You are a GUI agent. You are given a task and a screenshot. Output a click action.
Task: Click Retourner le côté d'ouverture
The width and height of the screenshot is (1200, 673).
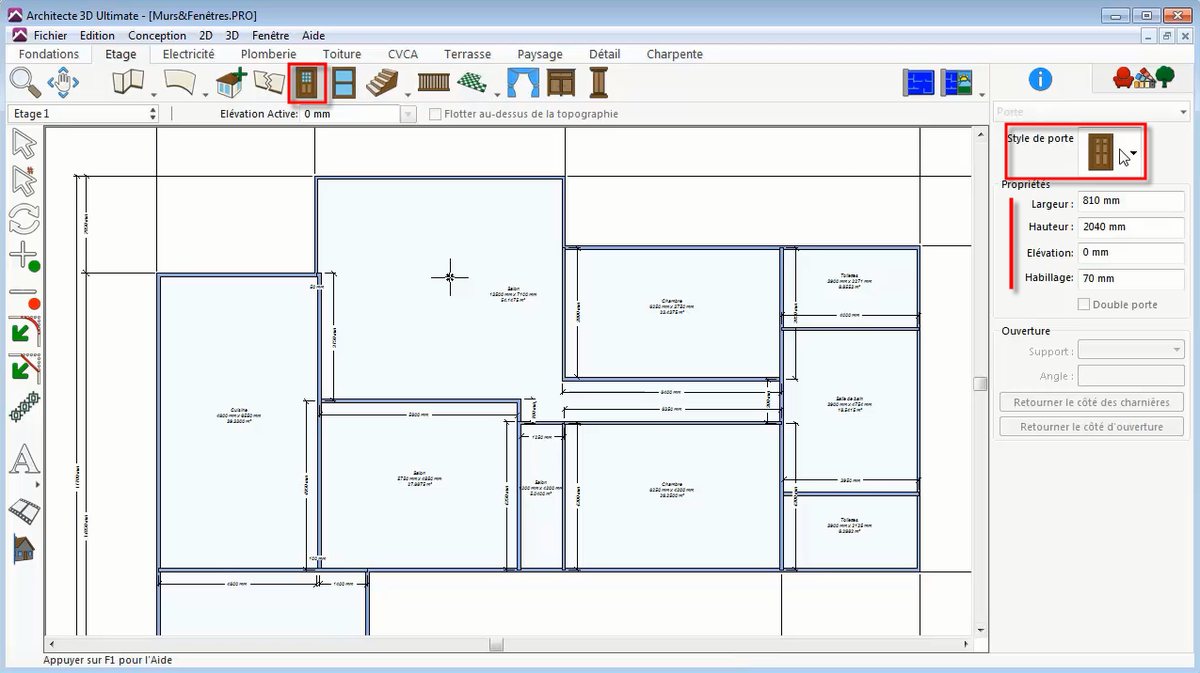click(x=1091, y=426)
